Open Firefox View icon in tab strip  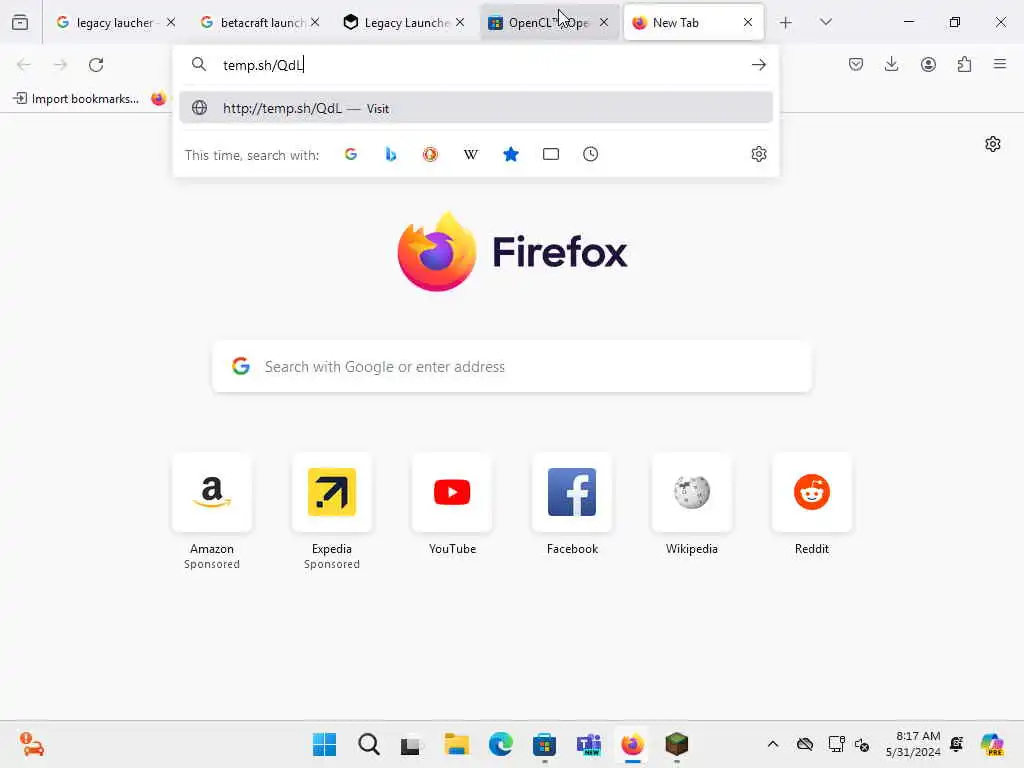20,22
